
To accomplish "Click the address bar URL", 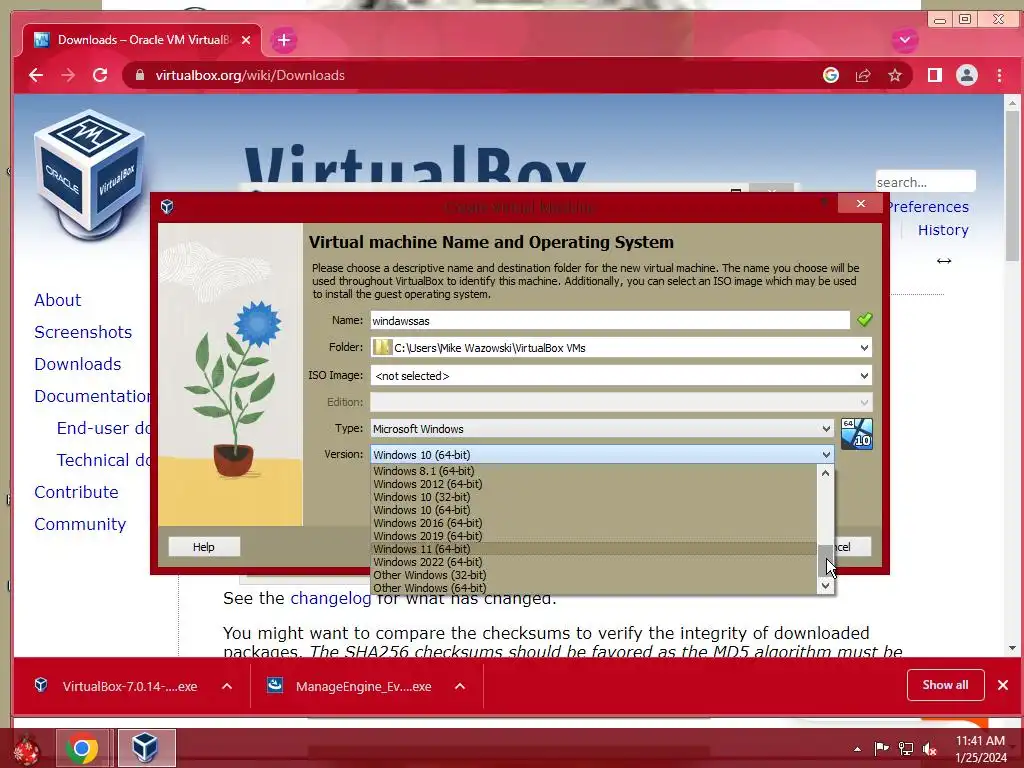I will tap(250, 75).
